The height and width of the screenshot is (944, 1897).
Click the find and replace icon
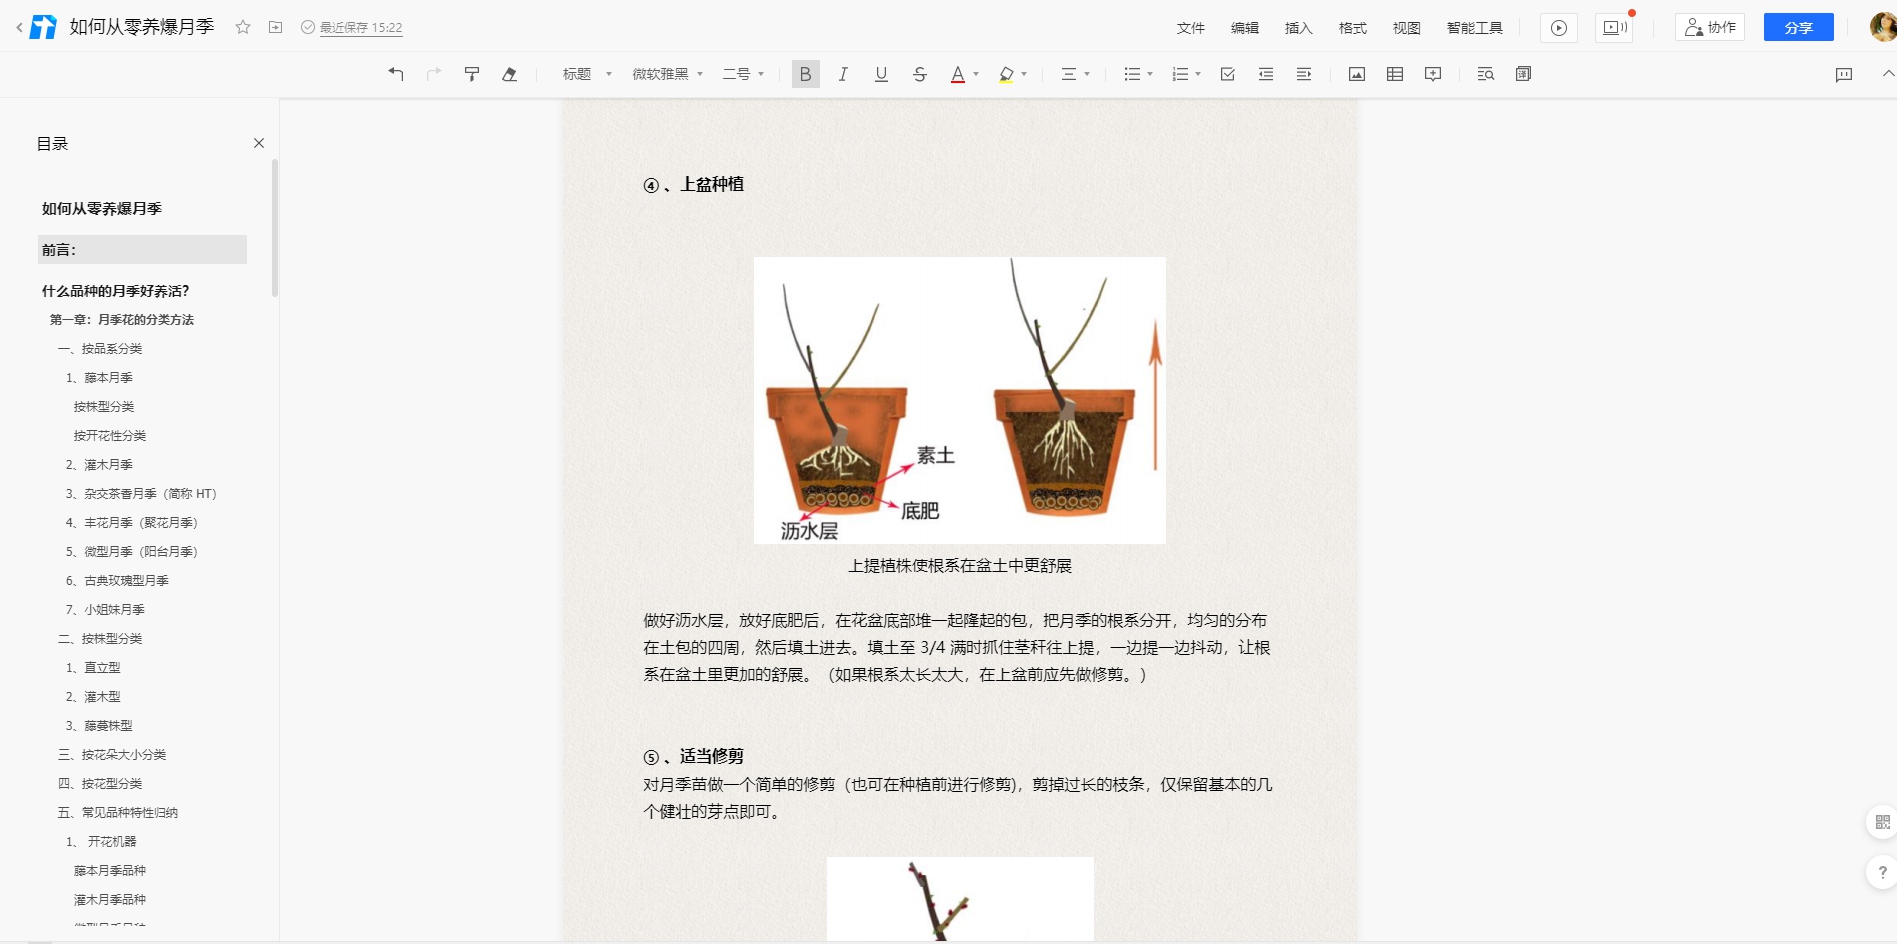tap(1485, 74)
